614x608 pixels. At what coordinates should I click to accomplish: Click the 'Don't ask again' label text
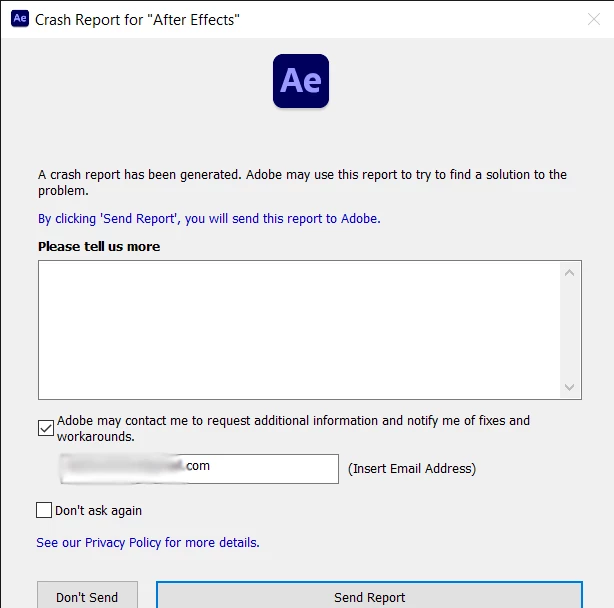click(x=98, y=511)
